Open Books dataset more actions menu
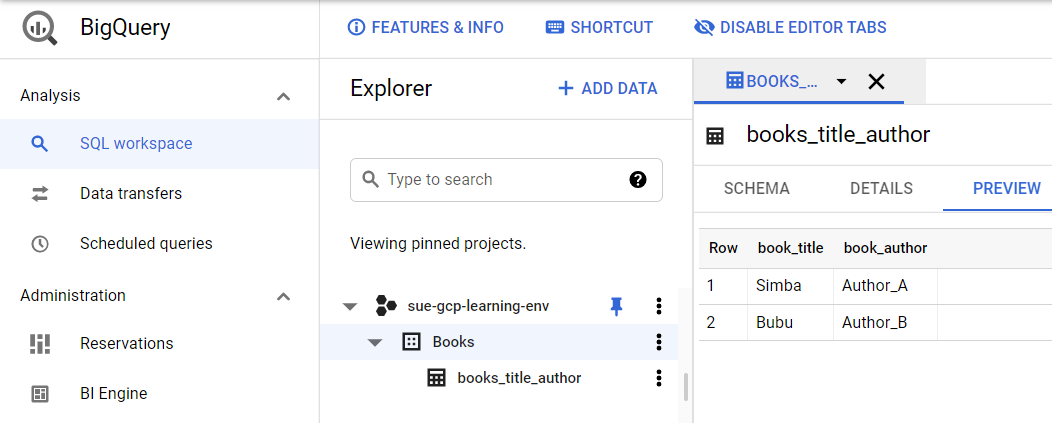The height and width of the screenshot is (423, 1052). pyautogui.click(x=659, y=342)
